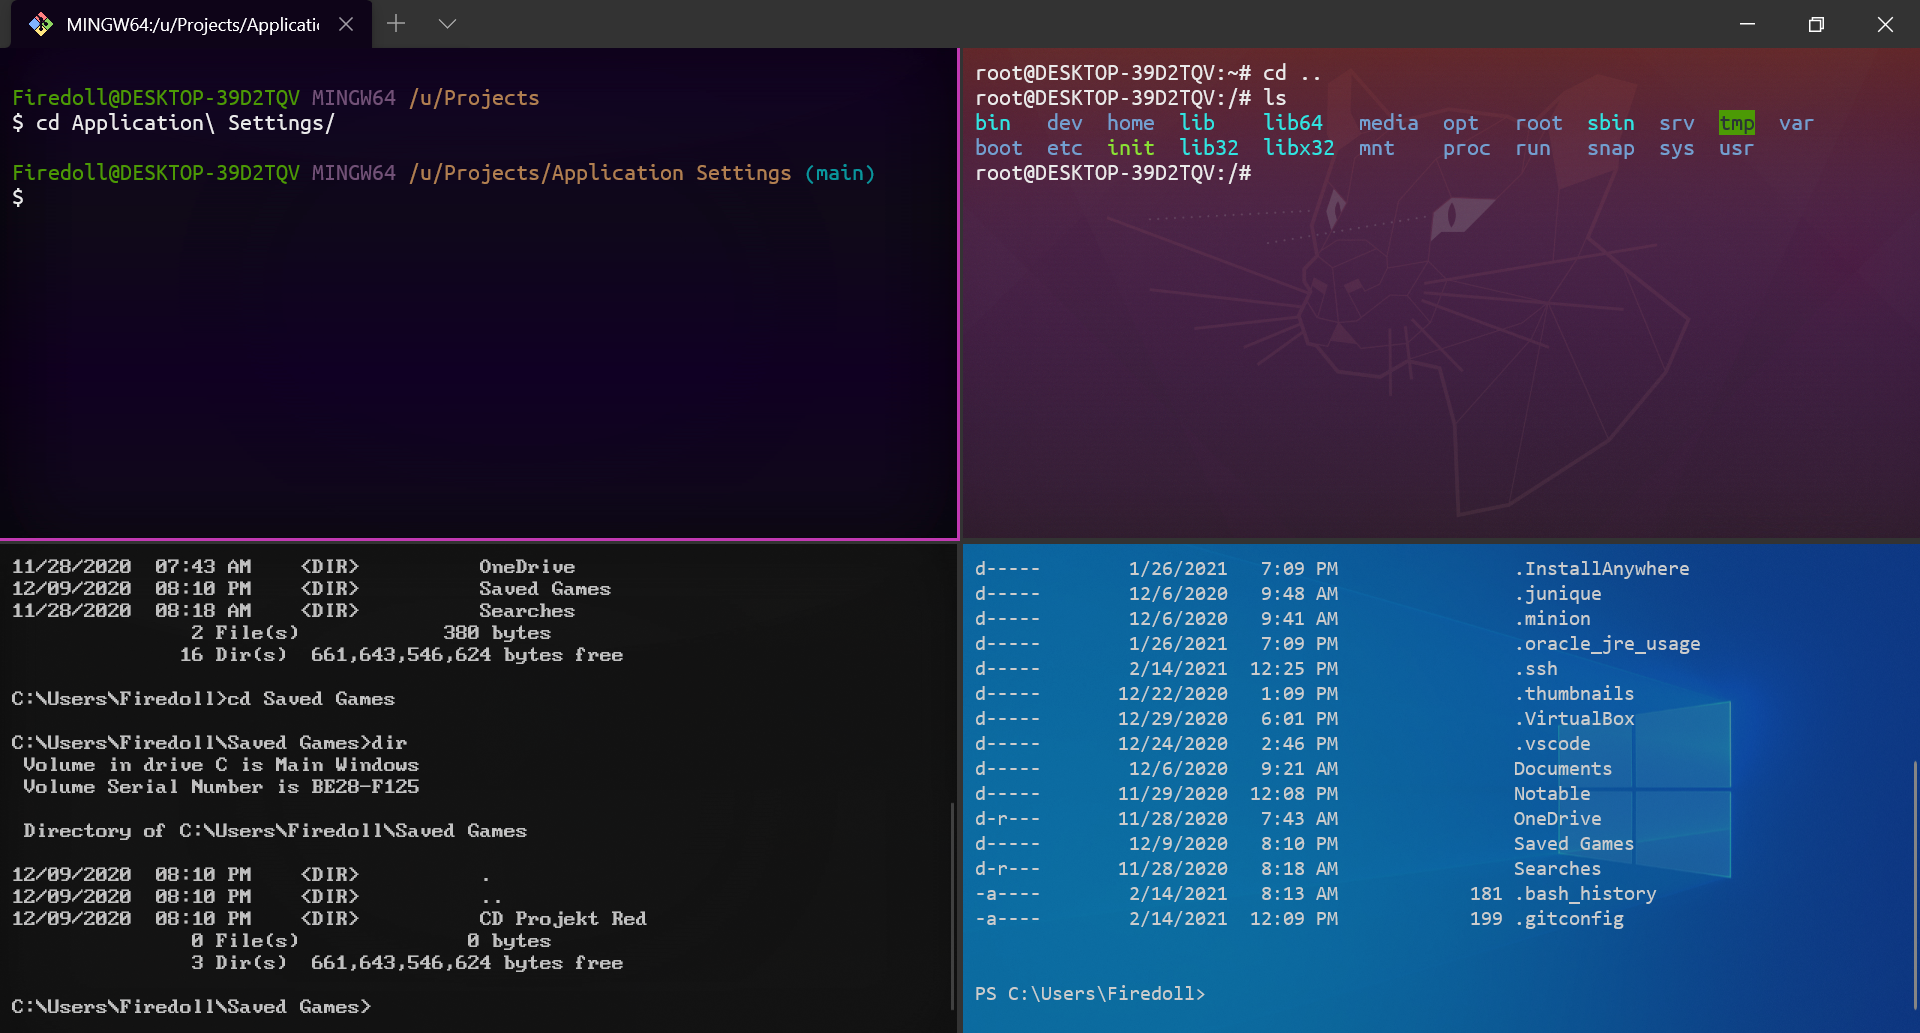This screenshot has width=1920, height=1033.
Task: Click the "root@DESKTOP-39D2TQV:/#" empty prompt line
Action: point(1113,173)
